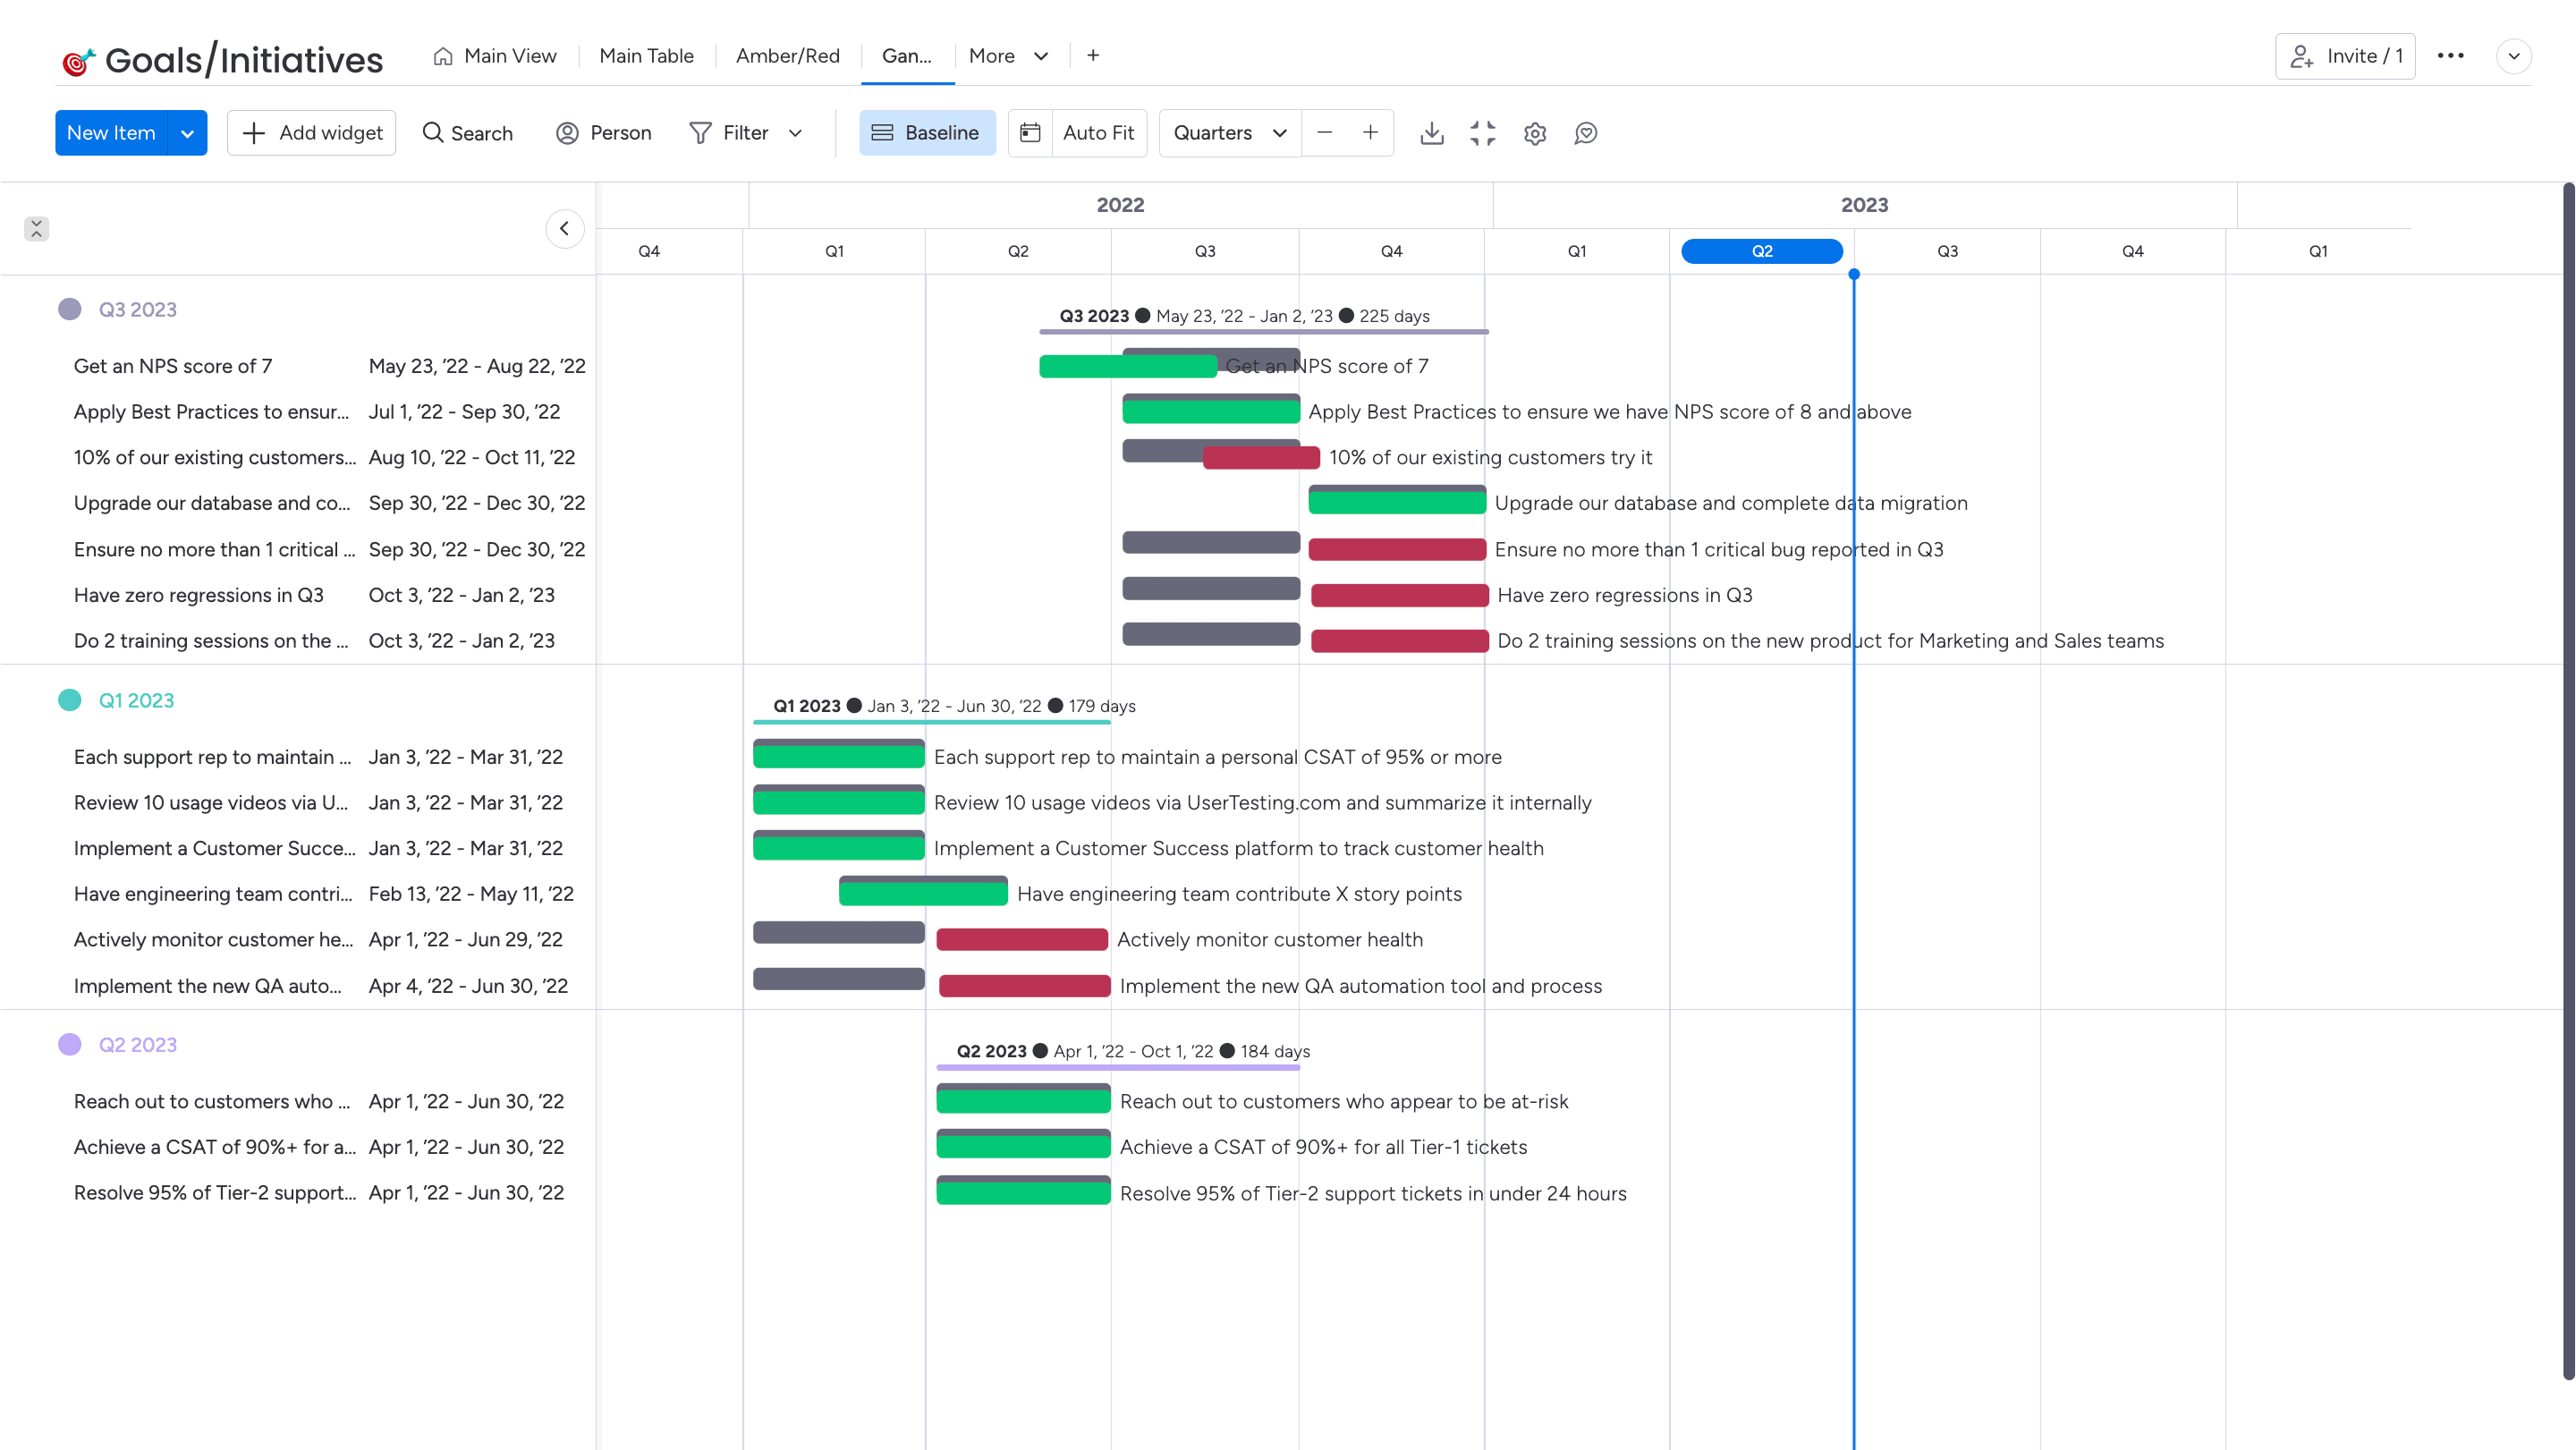
Task: Toggle the Baseline display mode
Action: tap(926, 133)
